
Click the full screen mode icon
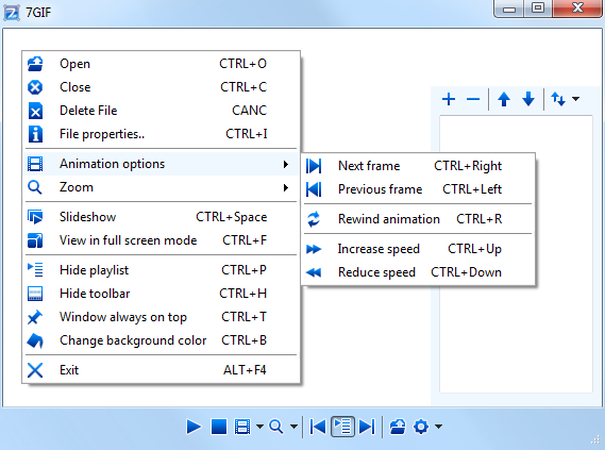[x=35, y=240]
